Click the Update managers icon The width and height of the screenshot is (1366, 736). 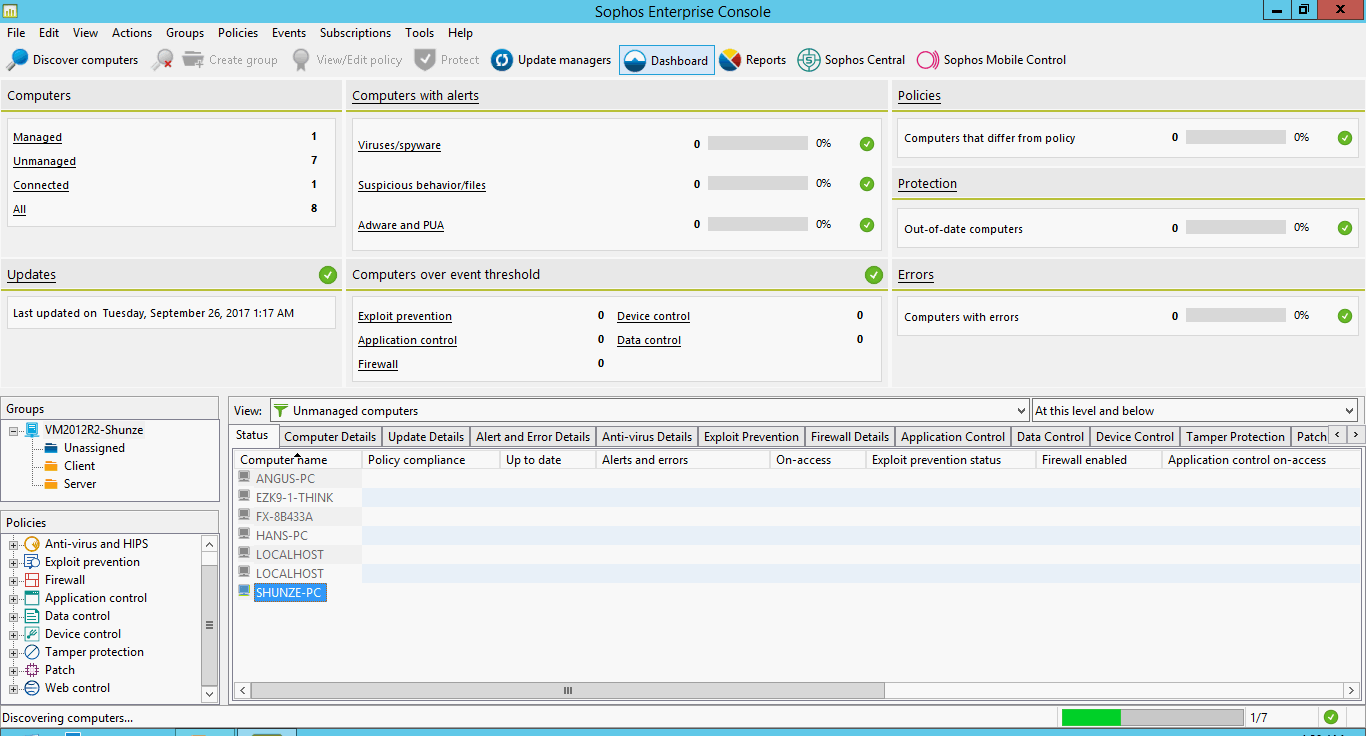(502, 60)
